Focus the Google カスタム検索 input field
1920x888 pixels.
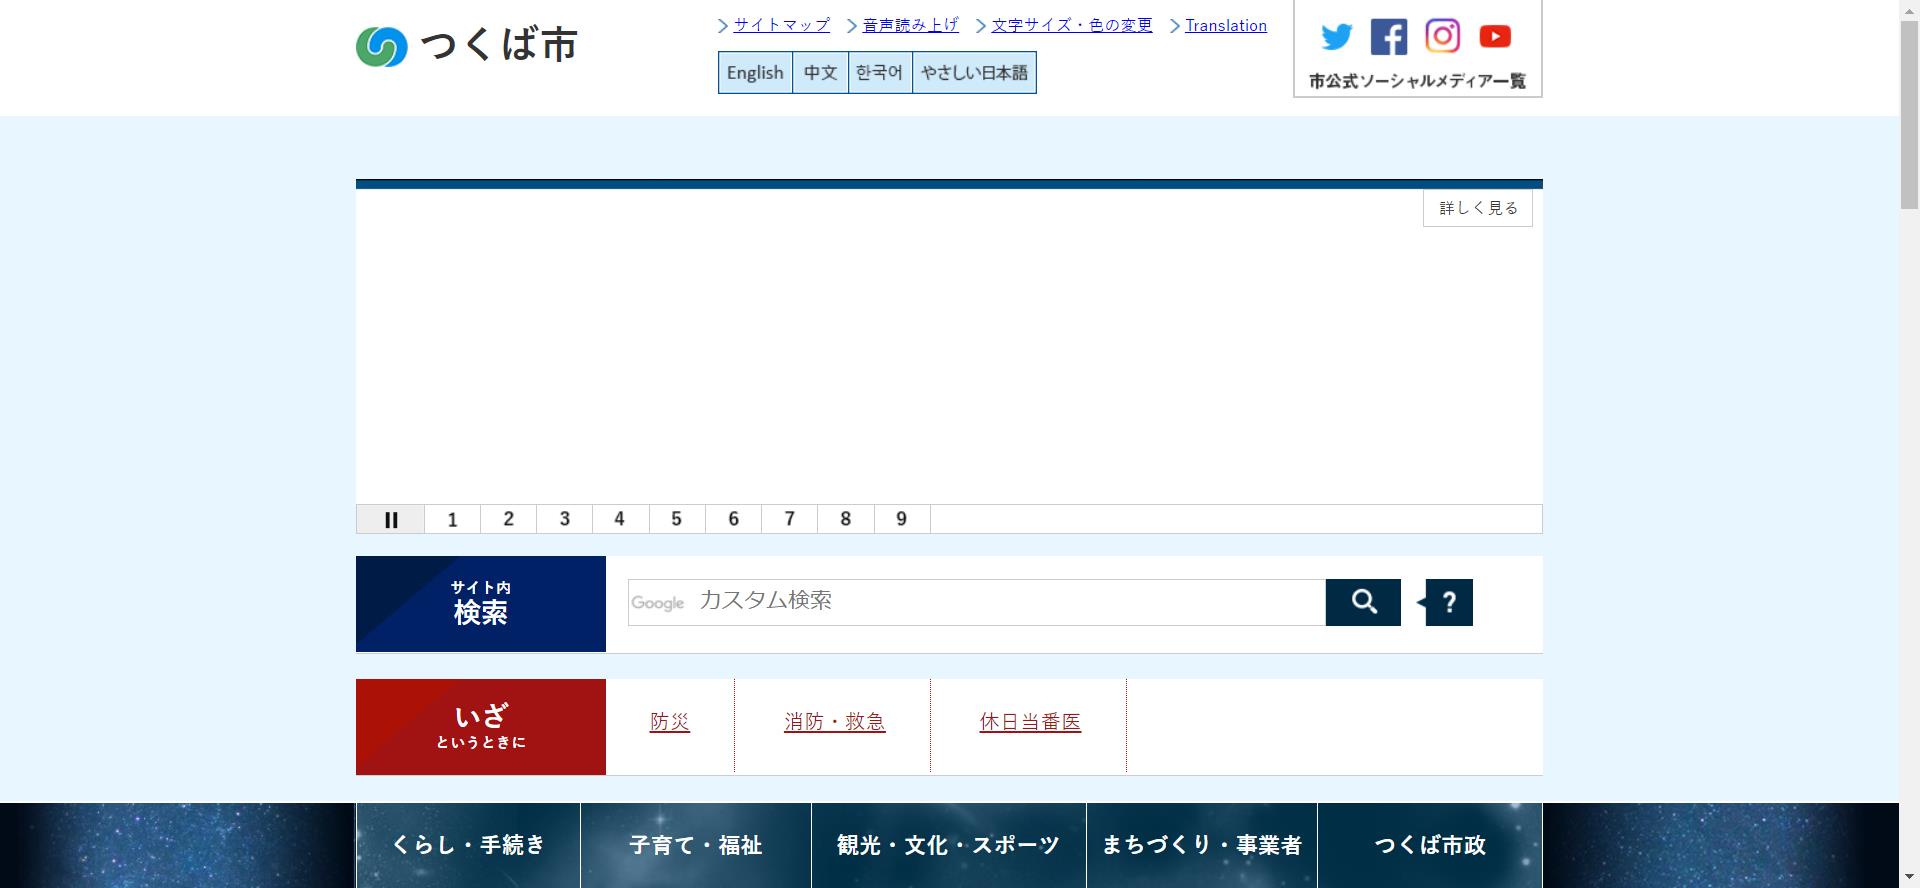[x=1000, y=601]
